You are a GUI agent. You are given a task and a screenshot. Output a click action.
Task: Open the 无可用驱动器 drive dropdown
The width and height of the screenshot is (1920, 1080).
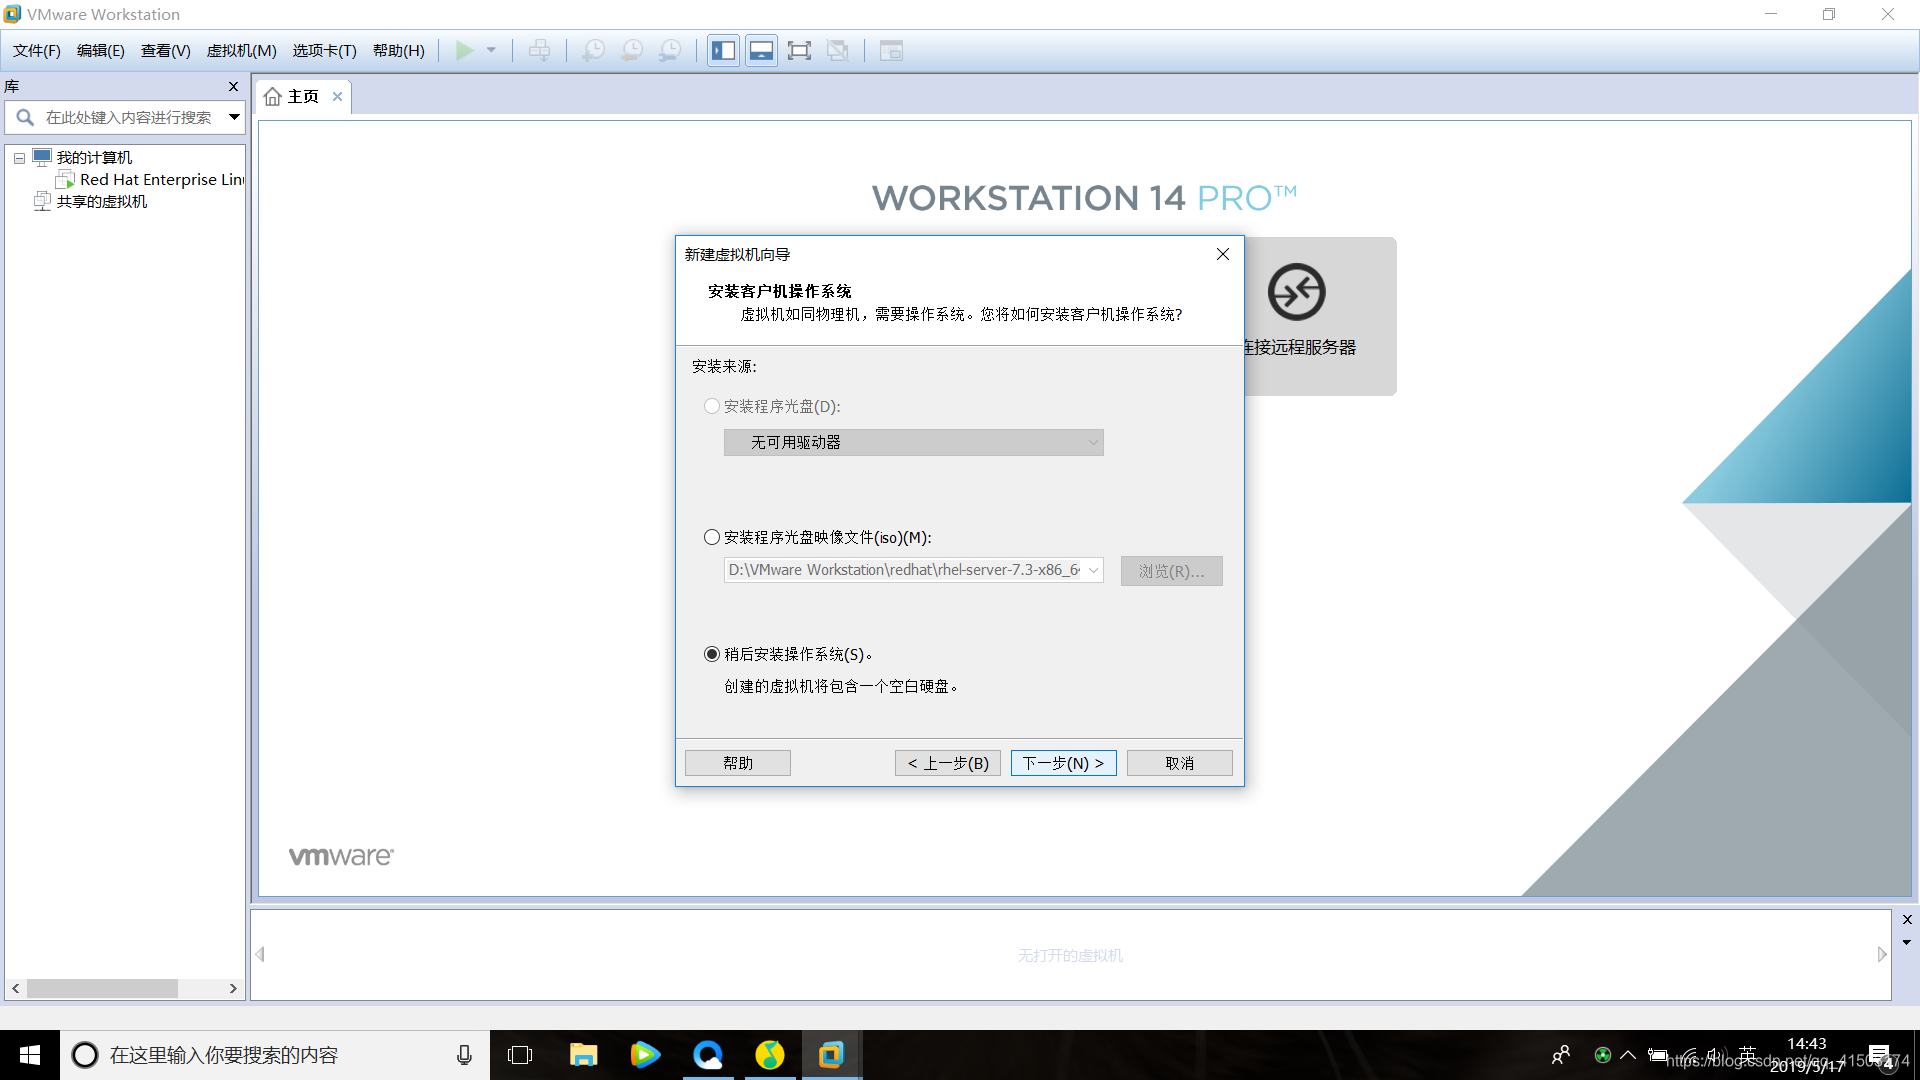coord(913,442)
